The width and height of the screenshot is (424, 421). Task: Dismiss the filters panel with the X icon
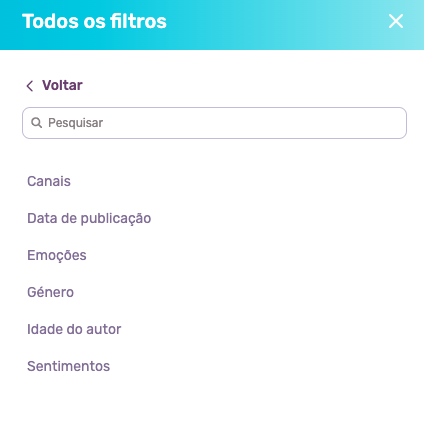tap(396, 21)
